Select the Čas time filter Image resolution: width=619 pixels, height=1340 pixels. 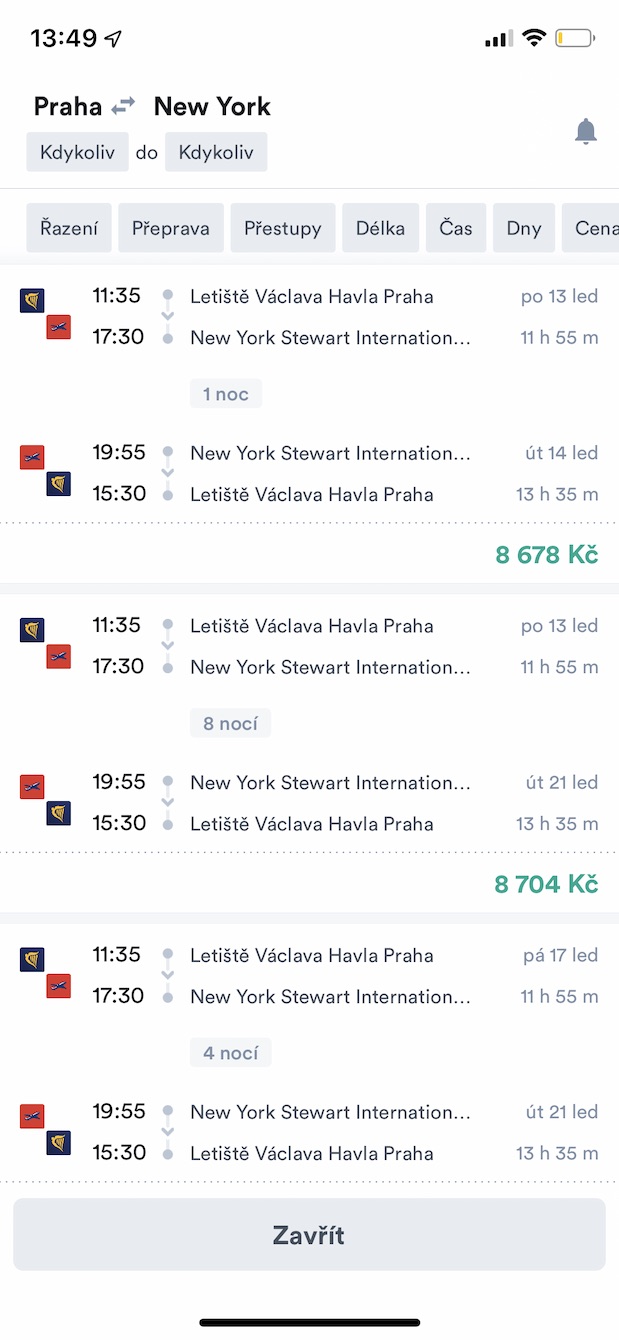click(456, 228)
